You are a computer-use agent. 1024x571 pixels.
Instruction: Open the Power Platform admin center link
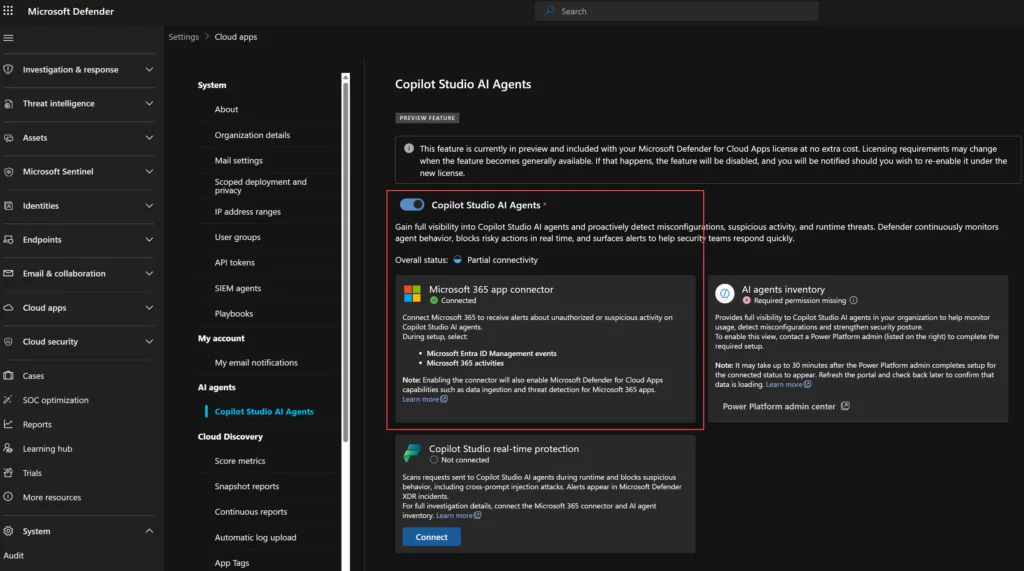click(x=778, y=406)
